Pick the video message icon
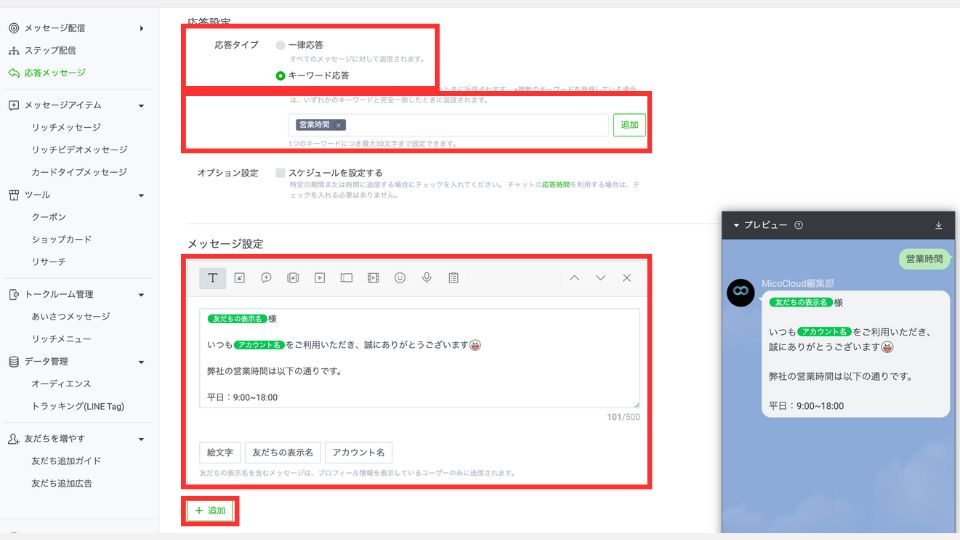960x540 pixels. click(320, 278)
